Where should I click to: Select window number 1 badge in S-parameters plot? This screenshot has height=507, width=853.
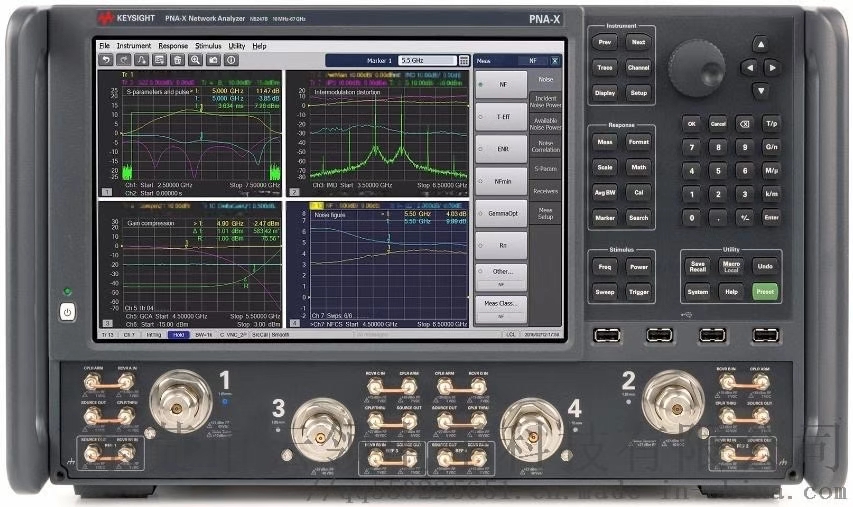[107, 192]
